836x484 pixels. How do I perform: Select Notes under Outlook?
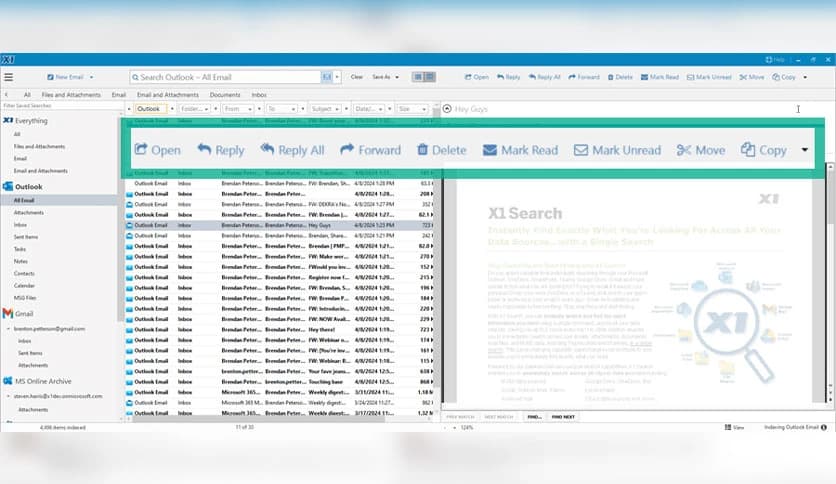21,261
